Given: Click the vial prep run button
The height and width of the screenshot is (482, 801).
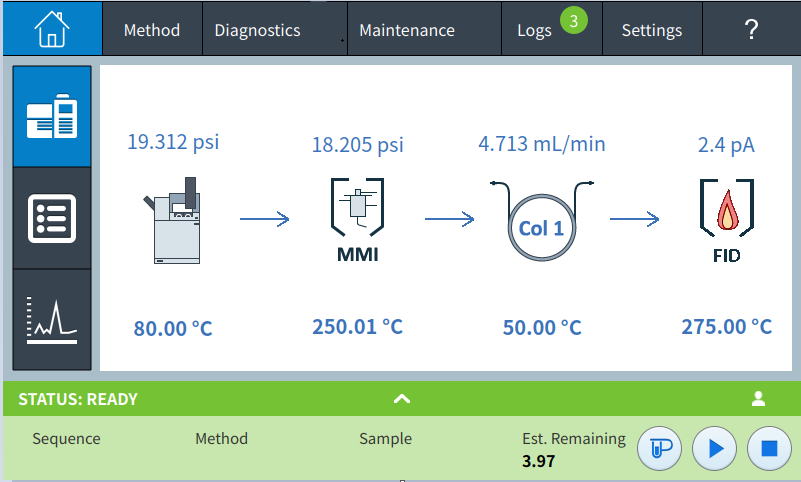Looking at the screenshot, I should (x=659, y=449).
